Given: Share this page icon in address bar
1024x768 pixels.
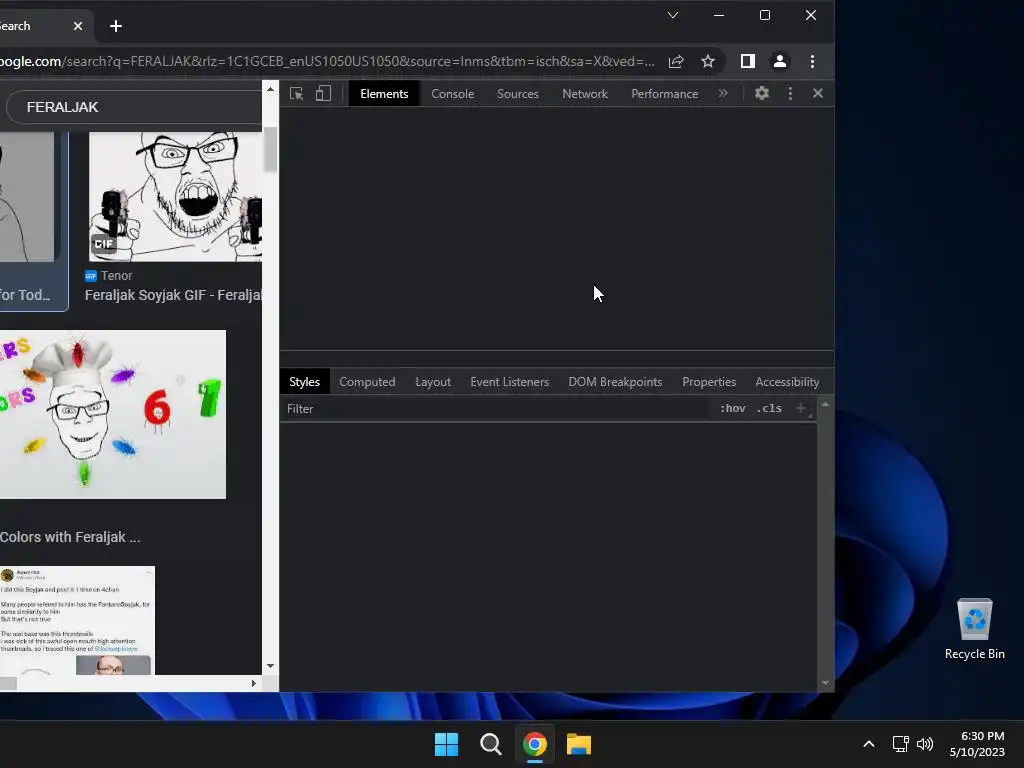Looking at the screenshot, I should click(676, 61).
